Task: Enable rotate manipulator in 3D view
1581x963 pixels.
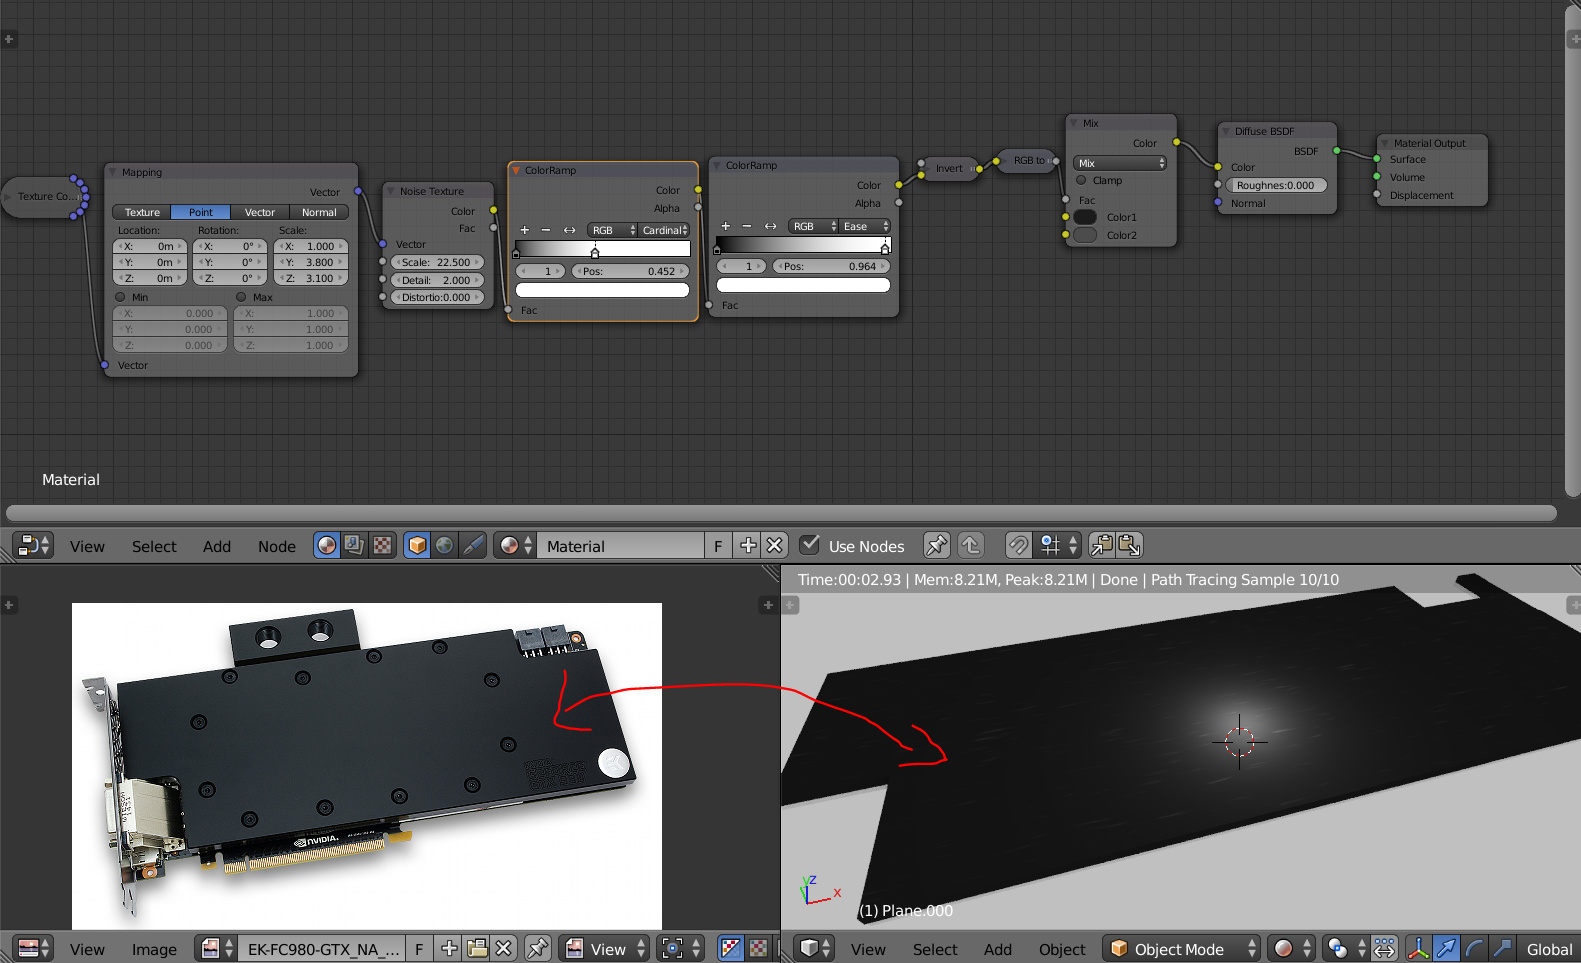Action: coord(1474,948)
